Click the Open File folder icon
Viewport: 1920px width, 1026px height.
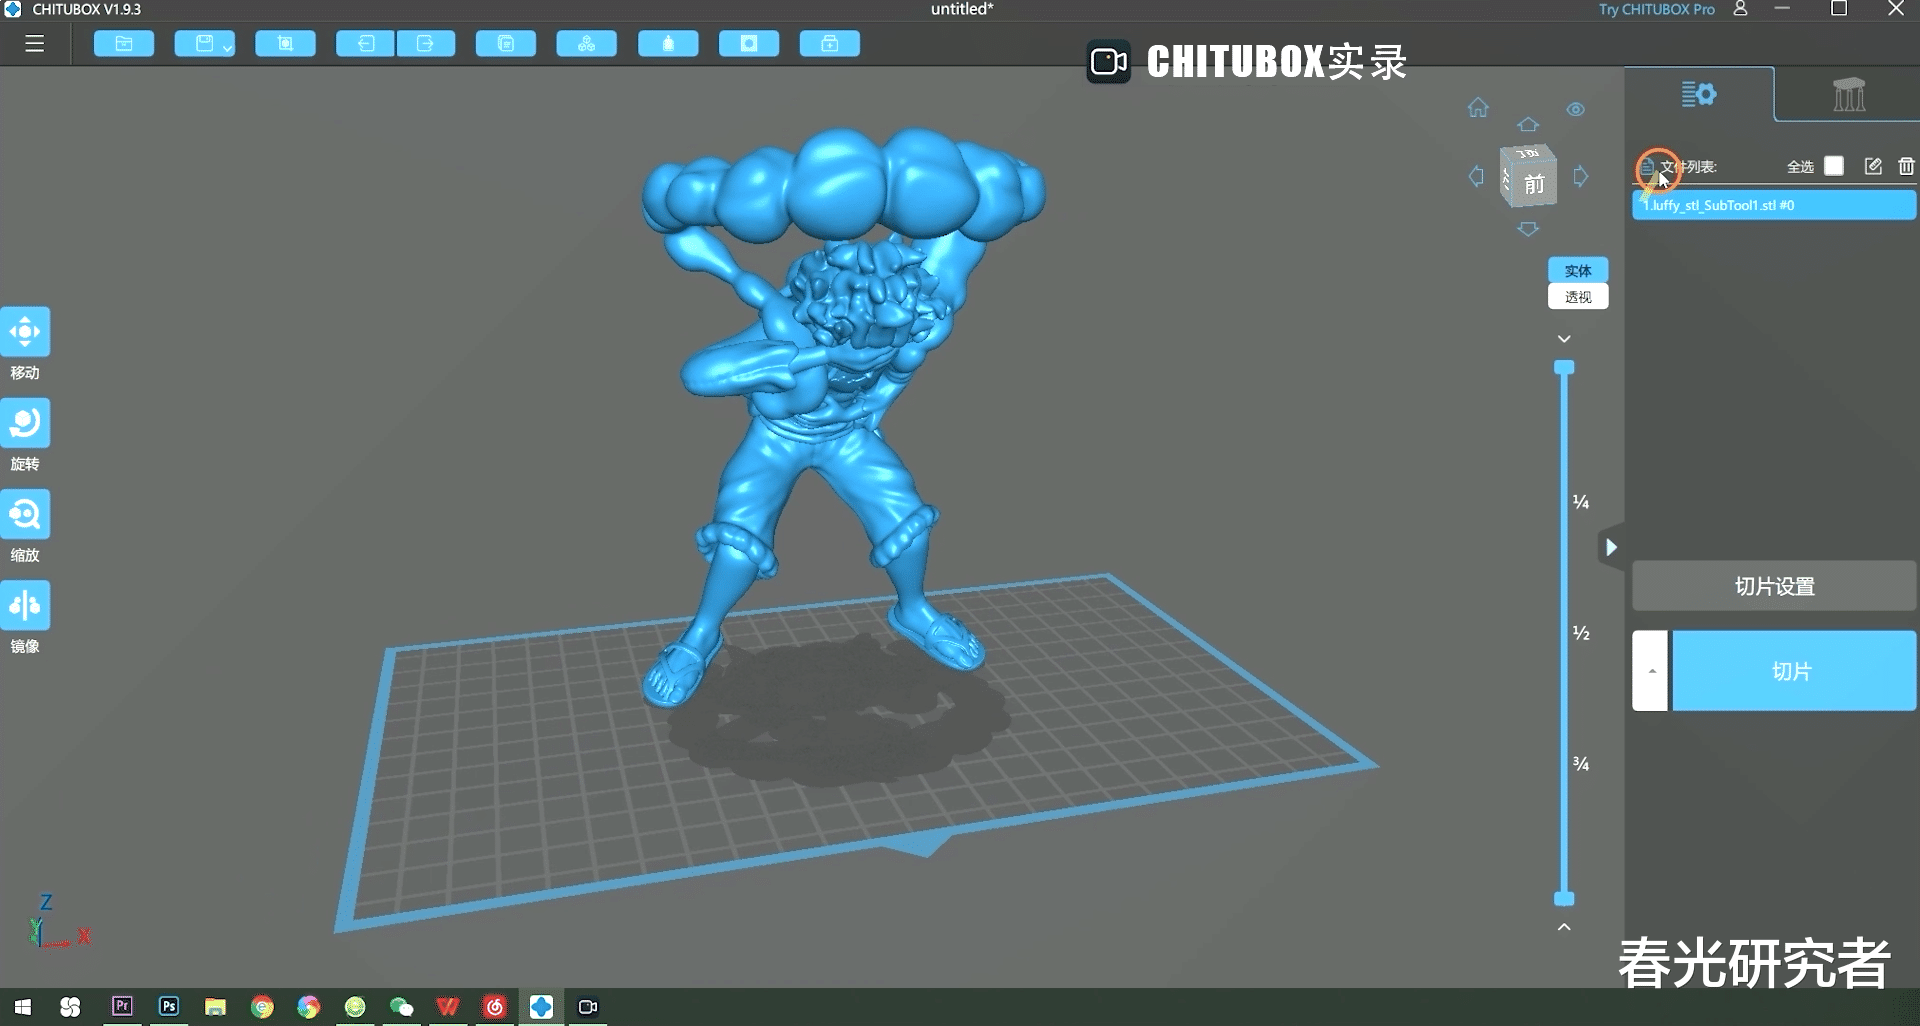[x=124, y=44]
